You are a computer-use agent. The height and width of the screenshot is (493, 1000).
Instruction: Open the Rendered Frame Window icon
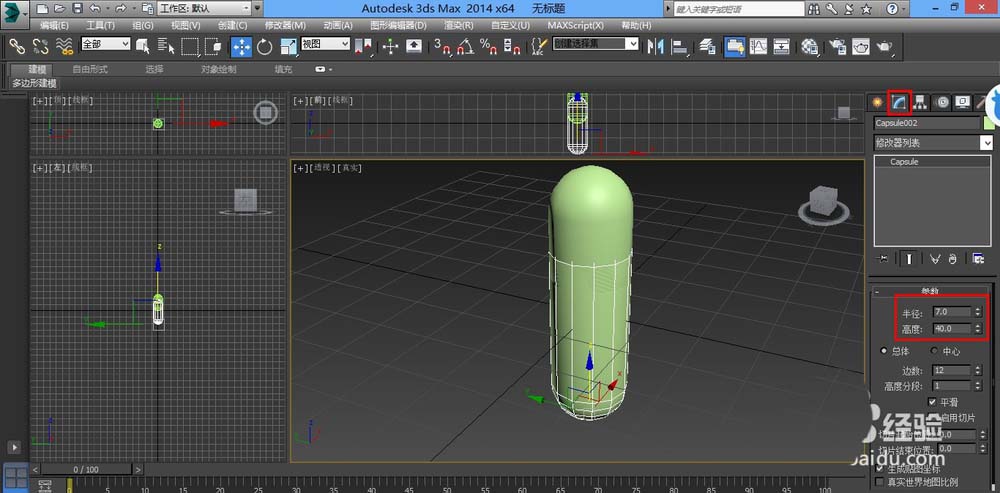point(861,46)
